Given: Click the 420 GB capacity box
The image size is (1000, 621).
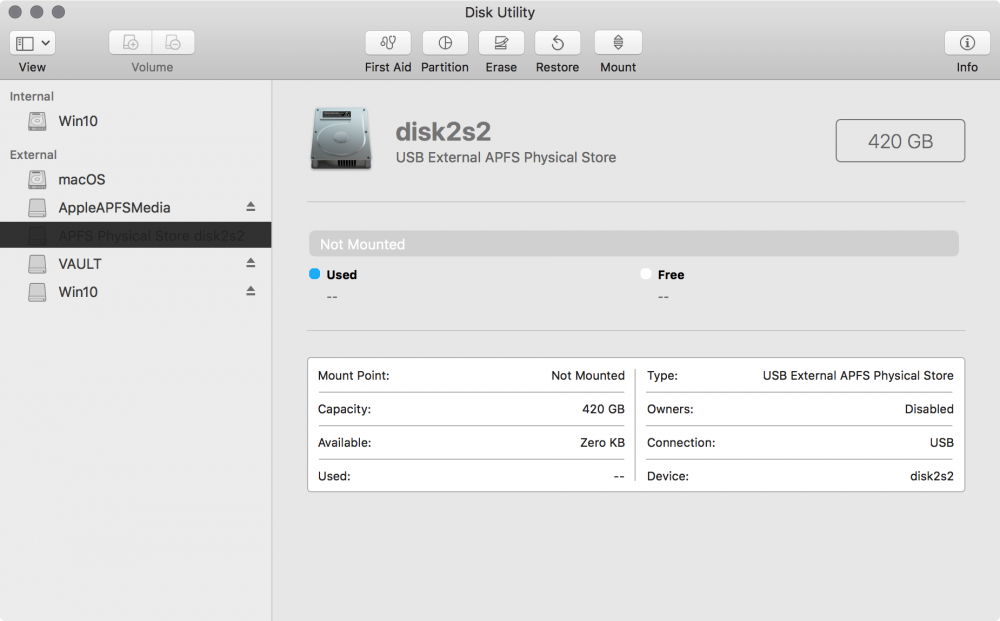Looking at the screenshot, I should click(900, 141).
